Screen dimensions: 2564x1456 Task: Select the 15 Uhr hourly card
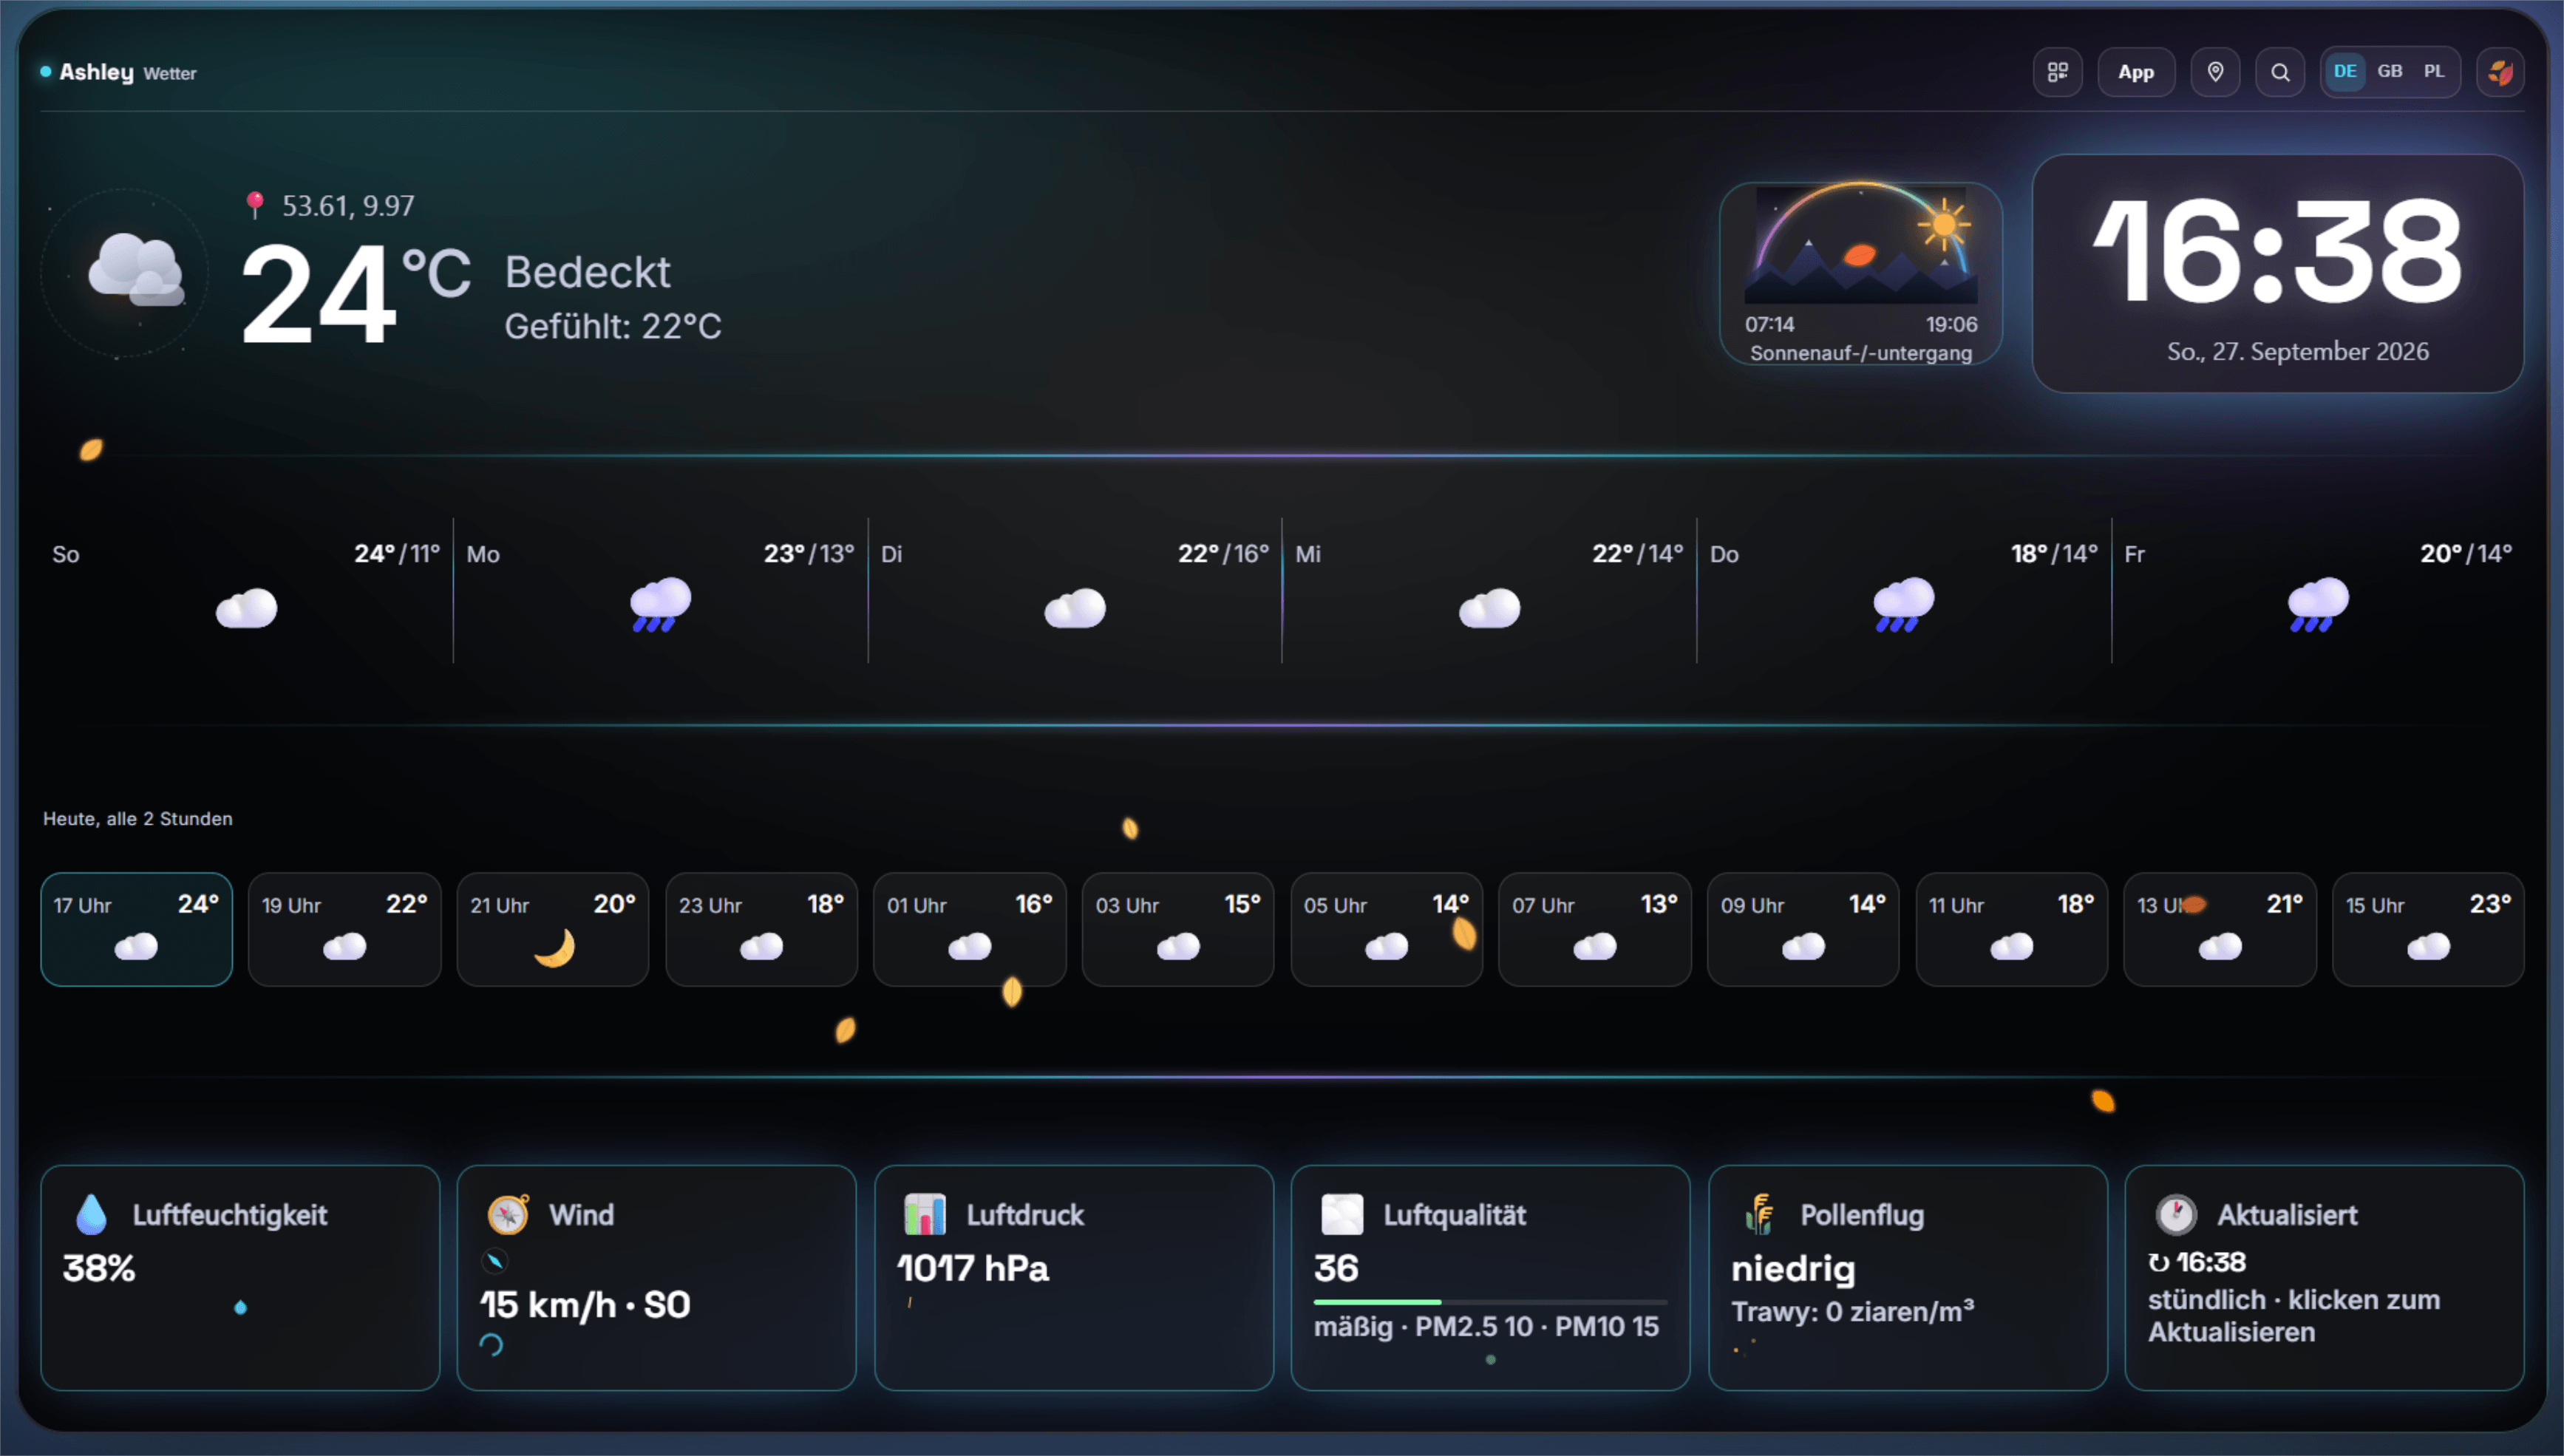(x=2428, y=929)
